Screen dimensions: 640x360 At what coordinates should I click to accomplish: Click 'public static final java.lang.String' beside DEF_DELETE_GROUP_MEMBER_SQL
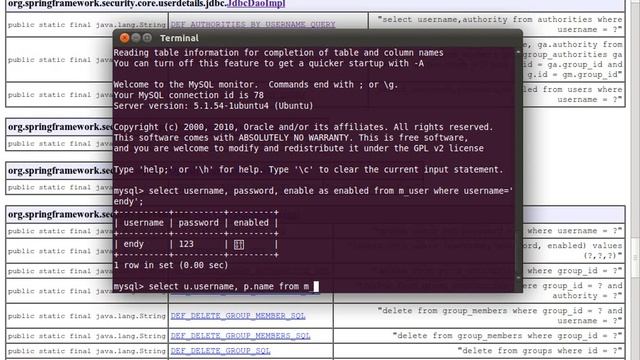pos(87,316)
